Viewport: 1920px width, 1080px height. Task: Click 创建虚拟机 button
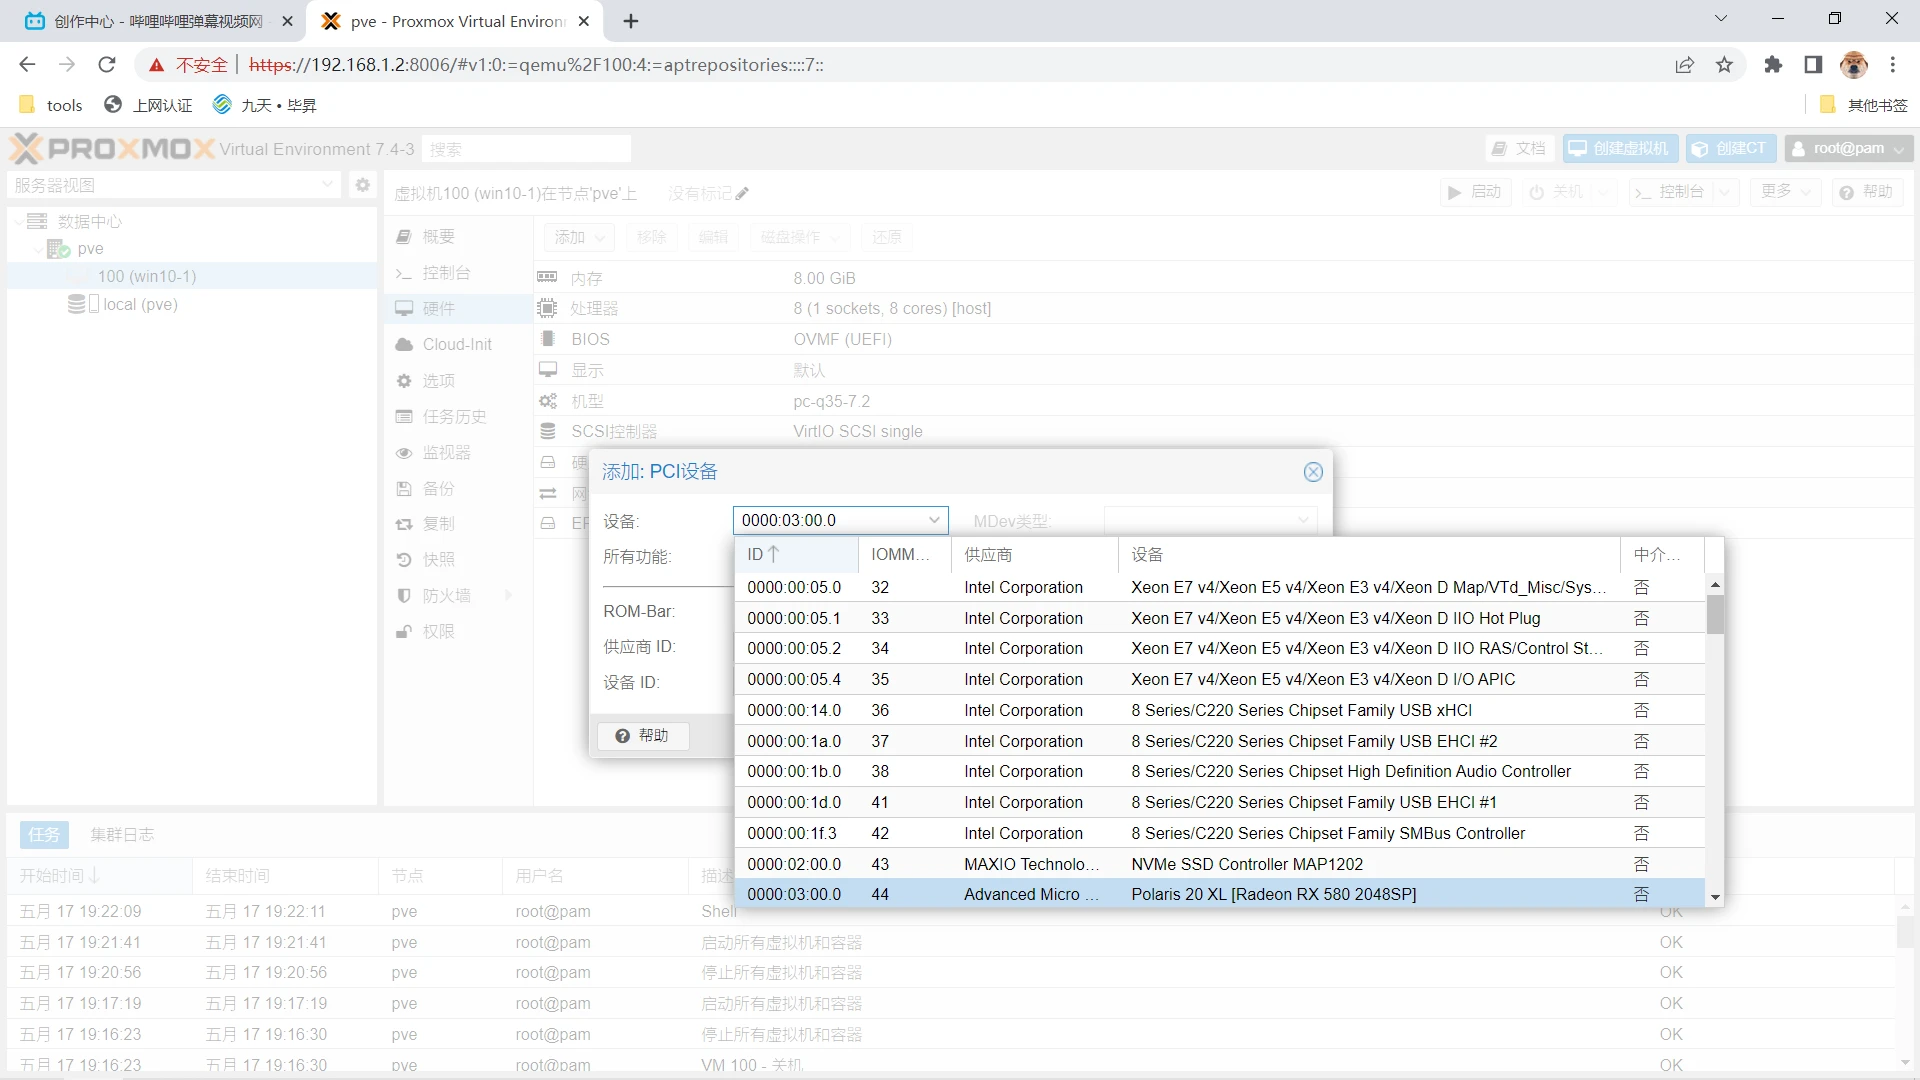pyautogui.click(x=1620, y=149)
